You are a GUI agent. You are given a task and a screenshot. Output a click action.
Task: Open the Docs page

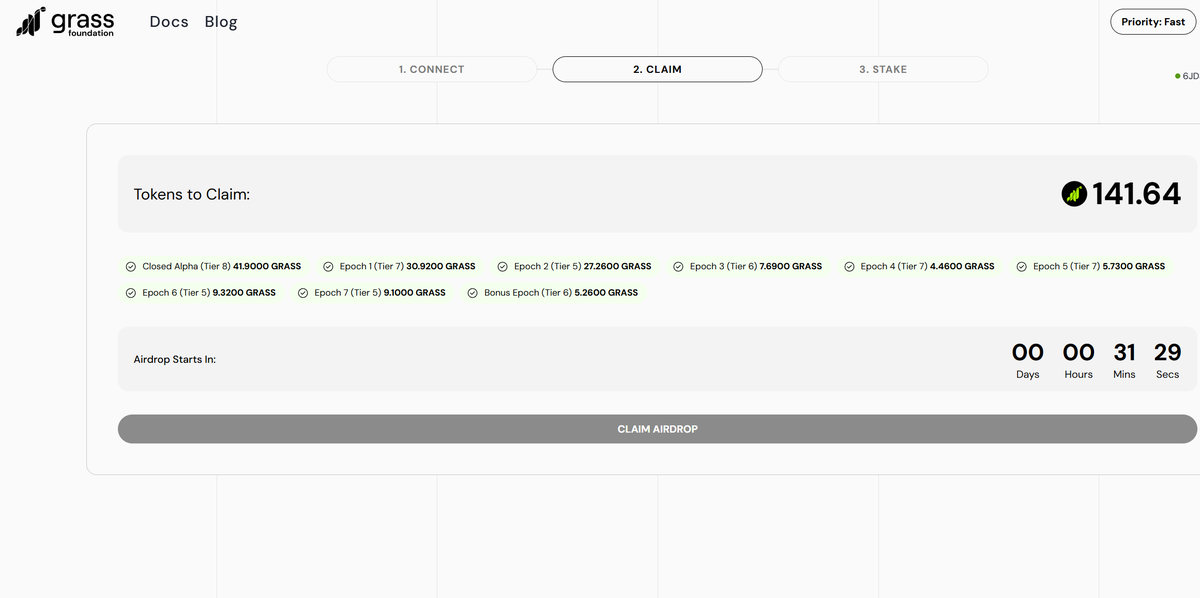click(x=169, y=22)
